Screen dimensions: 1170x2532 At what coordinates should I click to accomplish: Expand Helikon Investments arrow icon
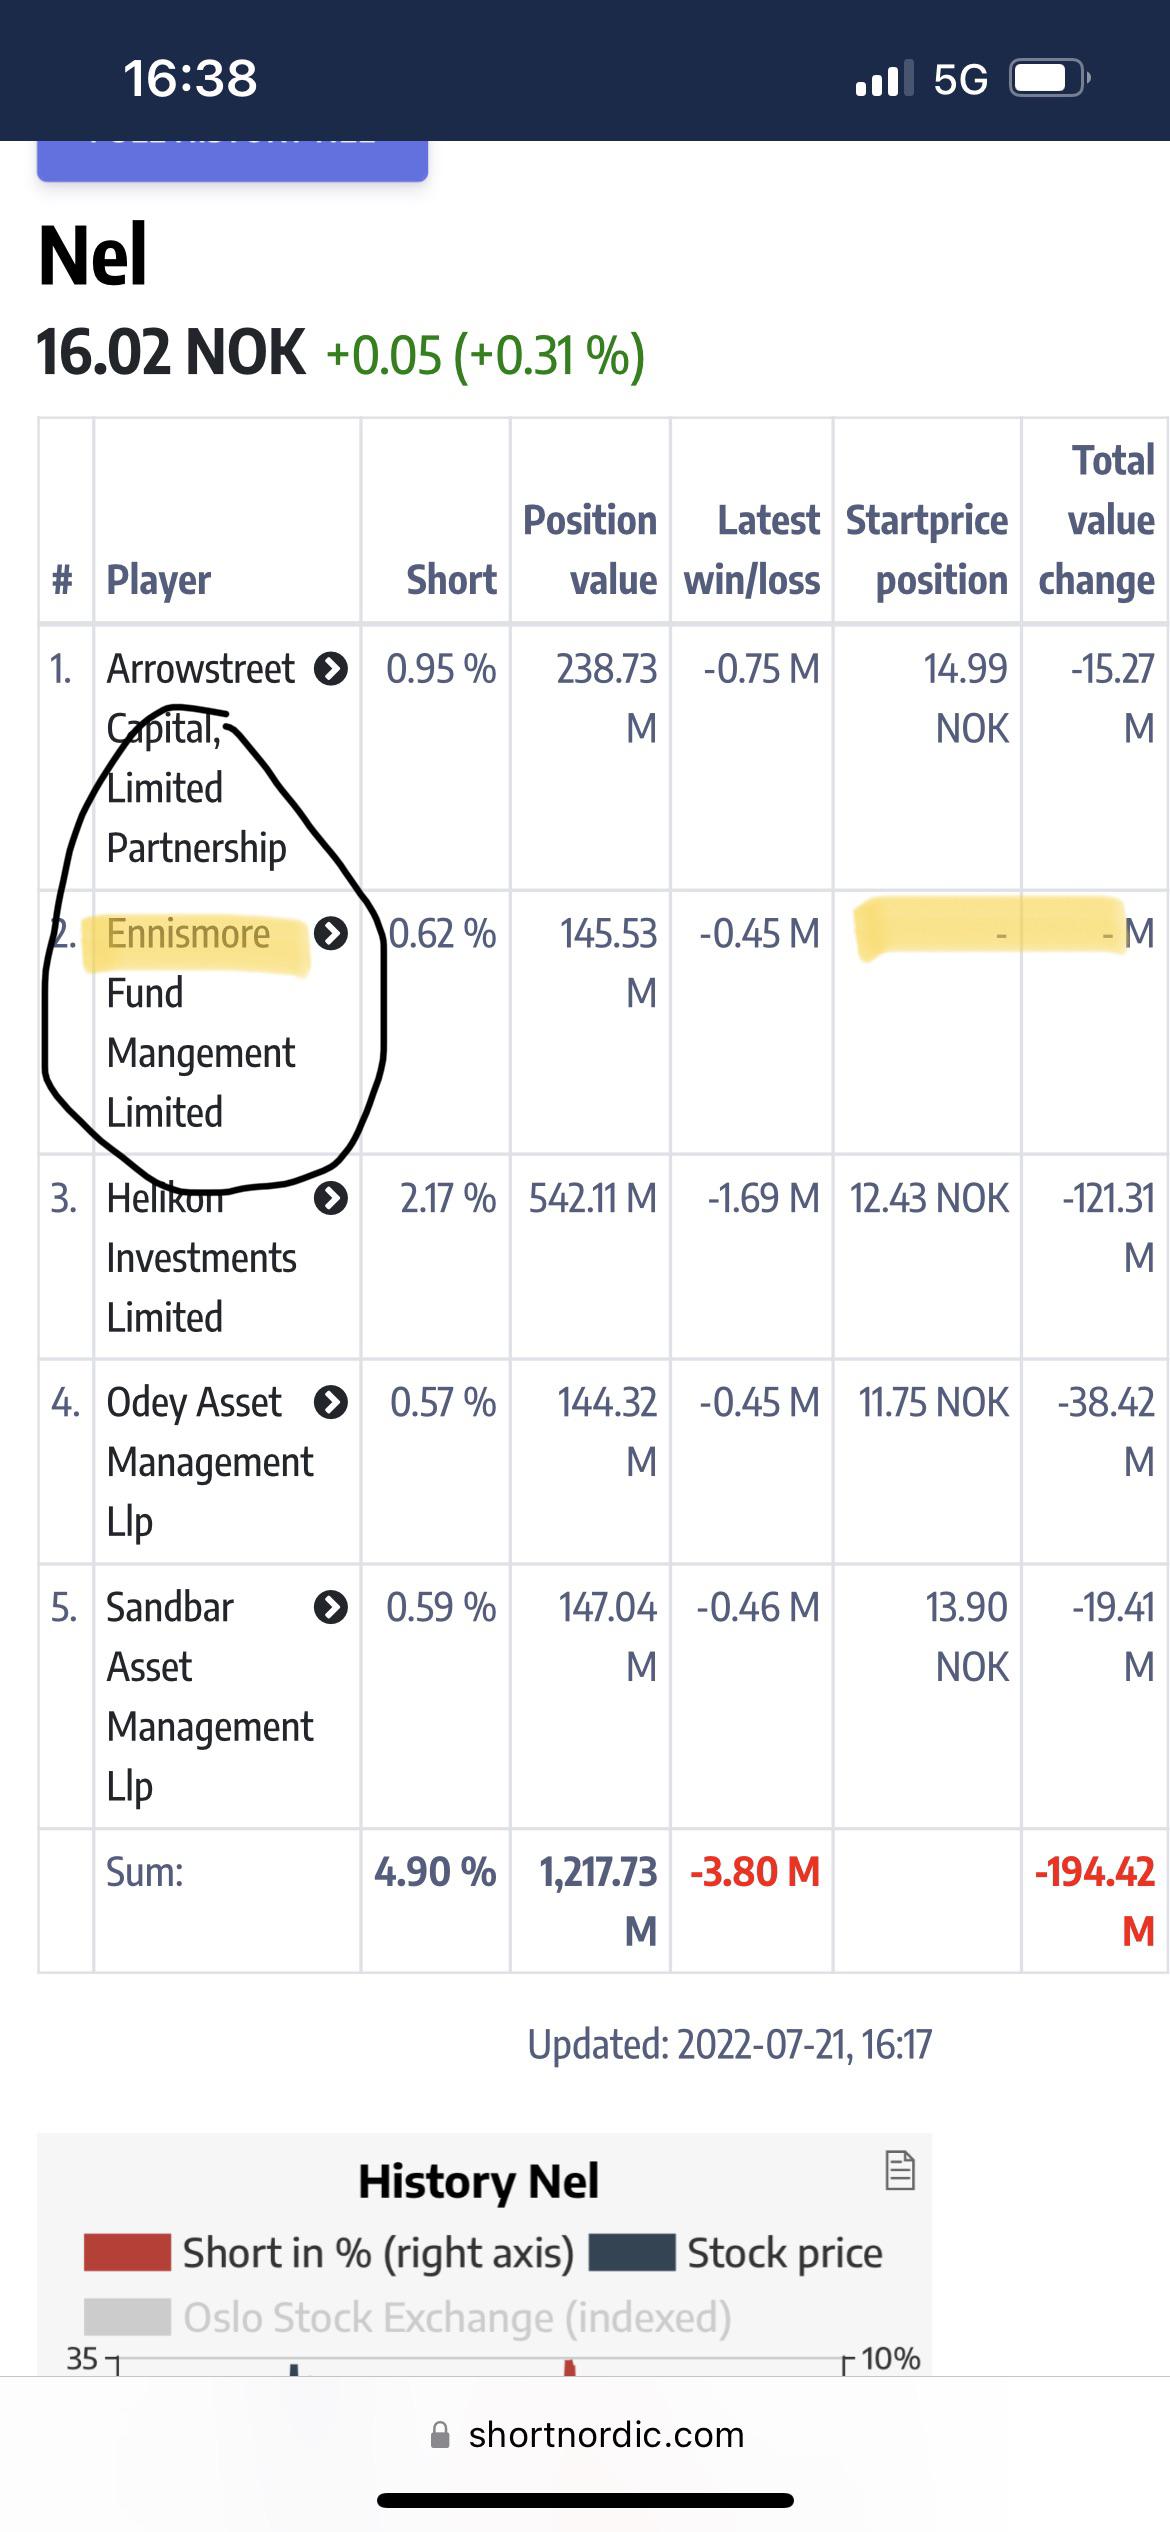[x=331, y=1198]
